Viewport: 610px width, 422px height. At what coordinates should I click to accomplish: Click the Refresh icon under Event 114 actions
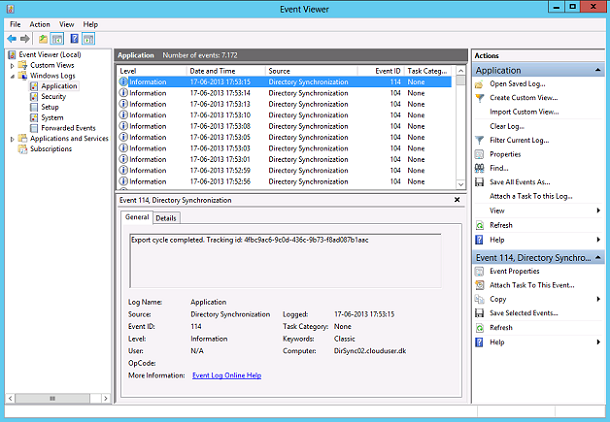(x=479, y=328)
